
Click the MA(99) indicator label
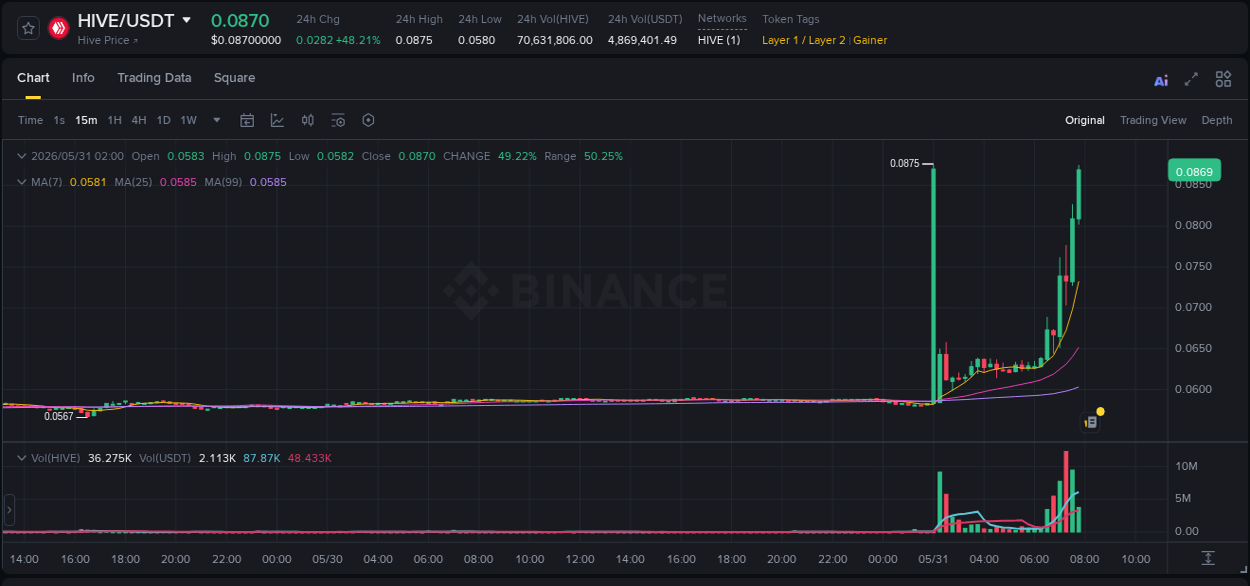[223, 182]
